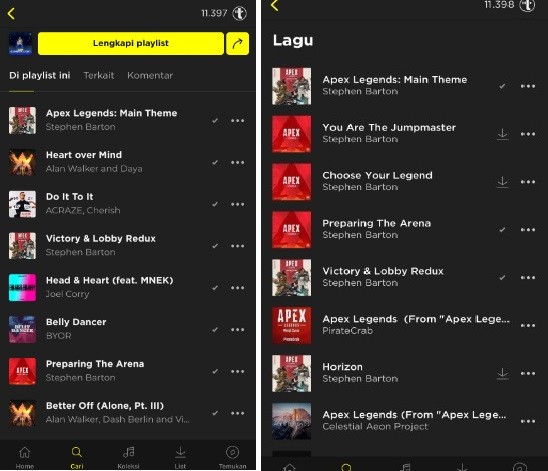Open more options for PirateCrab's Apex Legends track

(x=528, y=326)
